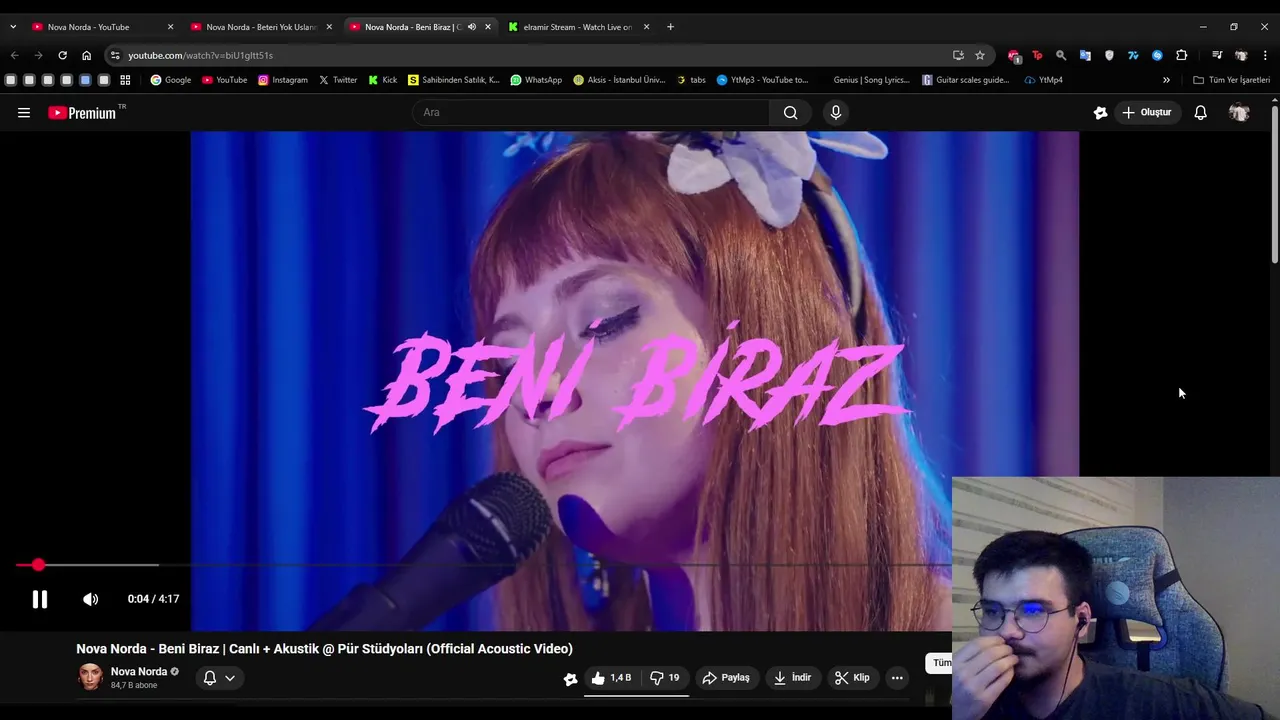Click the sparkle Ask icon beside like button

click(x=570, y=679)
